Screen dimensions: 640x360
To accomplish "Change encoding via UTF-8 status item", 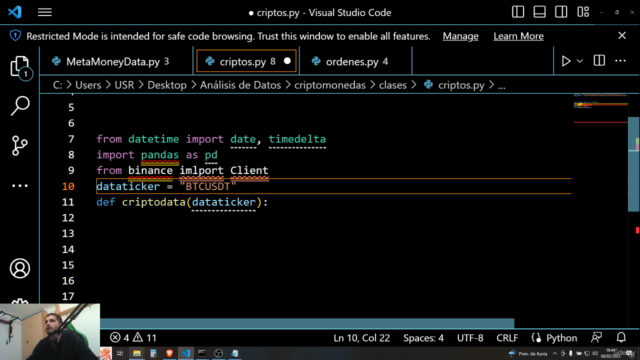I will [x=470, y=338].
